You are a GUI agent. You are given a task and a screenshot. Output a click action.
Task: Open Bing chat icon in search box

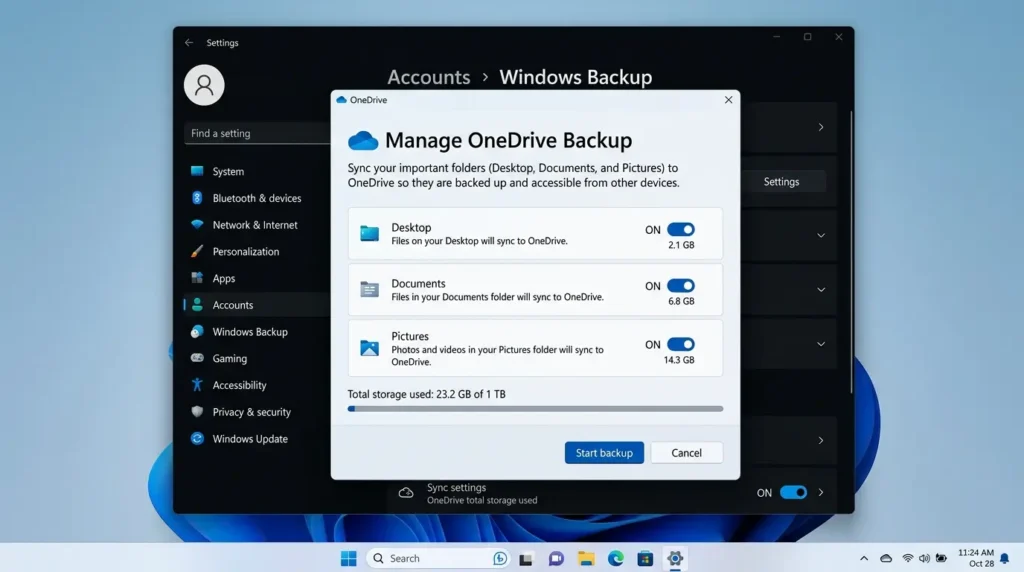point(500,558)
